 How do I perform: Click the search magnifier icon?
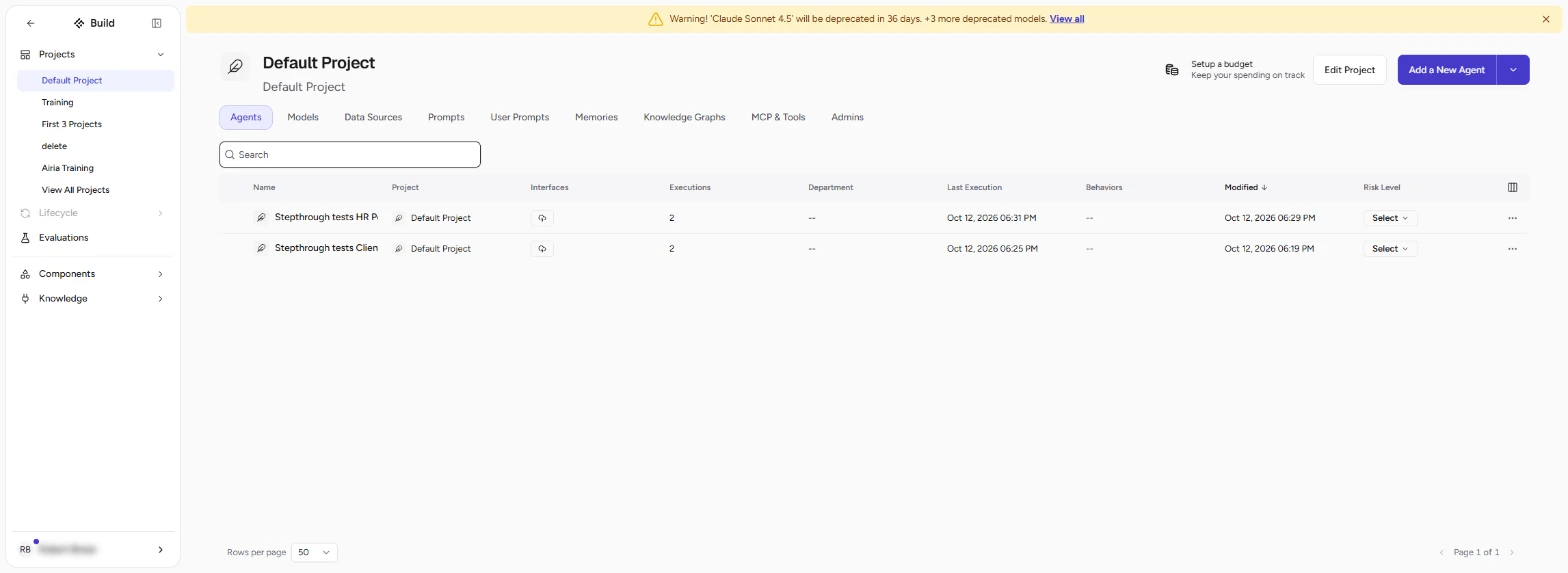tap(230, 155)
